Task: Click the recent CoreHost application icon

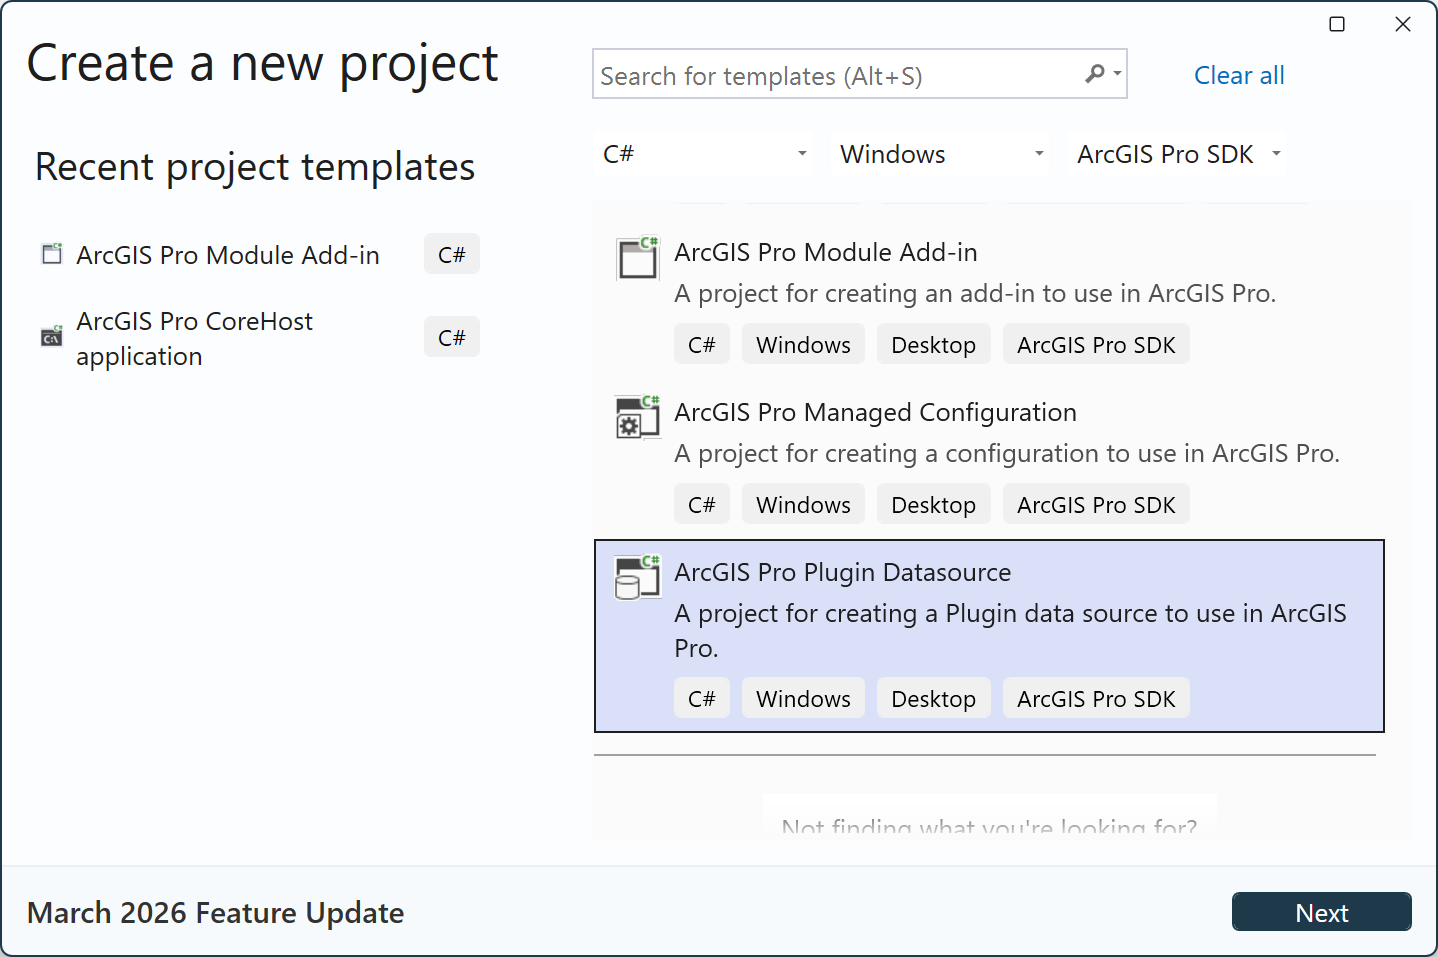Action: [x=52, y=337]
